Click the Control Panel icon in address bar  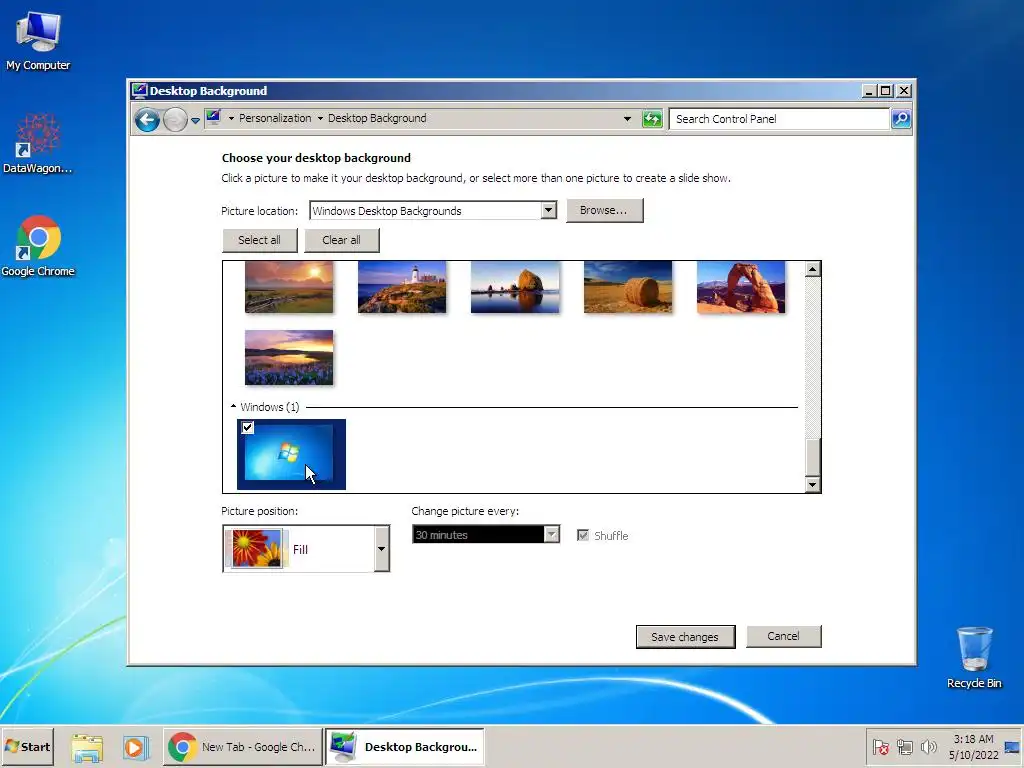point(214,118)
